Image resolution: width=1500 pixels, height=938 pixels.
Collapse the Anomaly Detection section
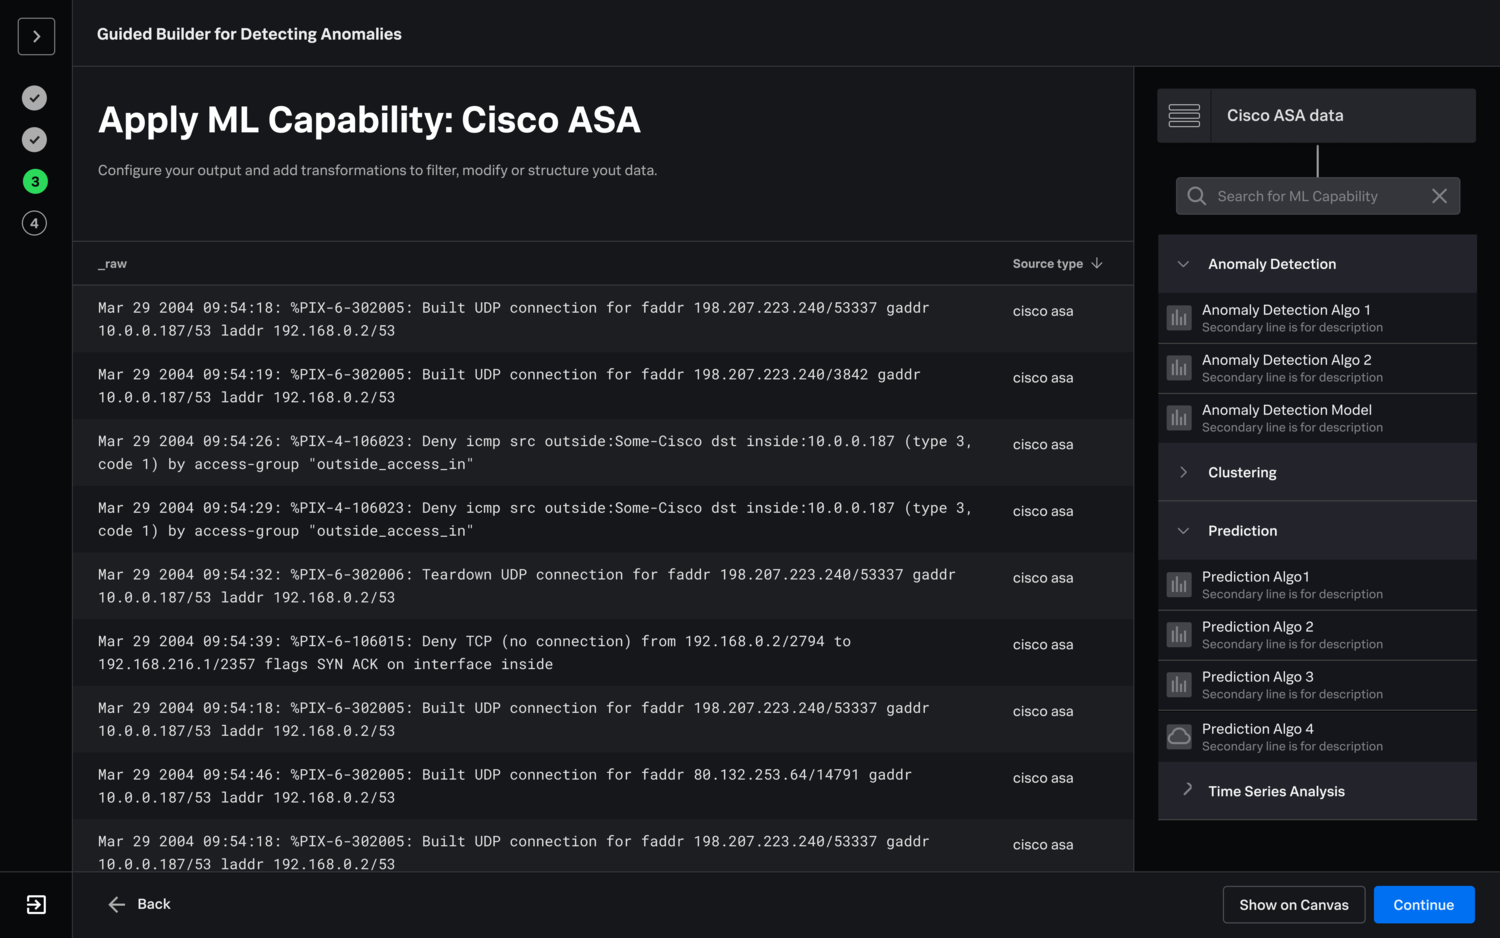tap(1317, 264)
